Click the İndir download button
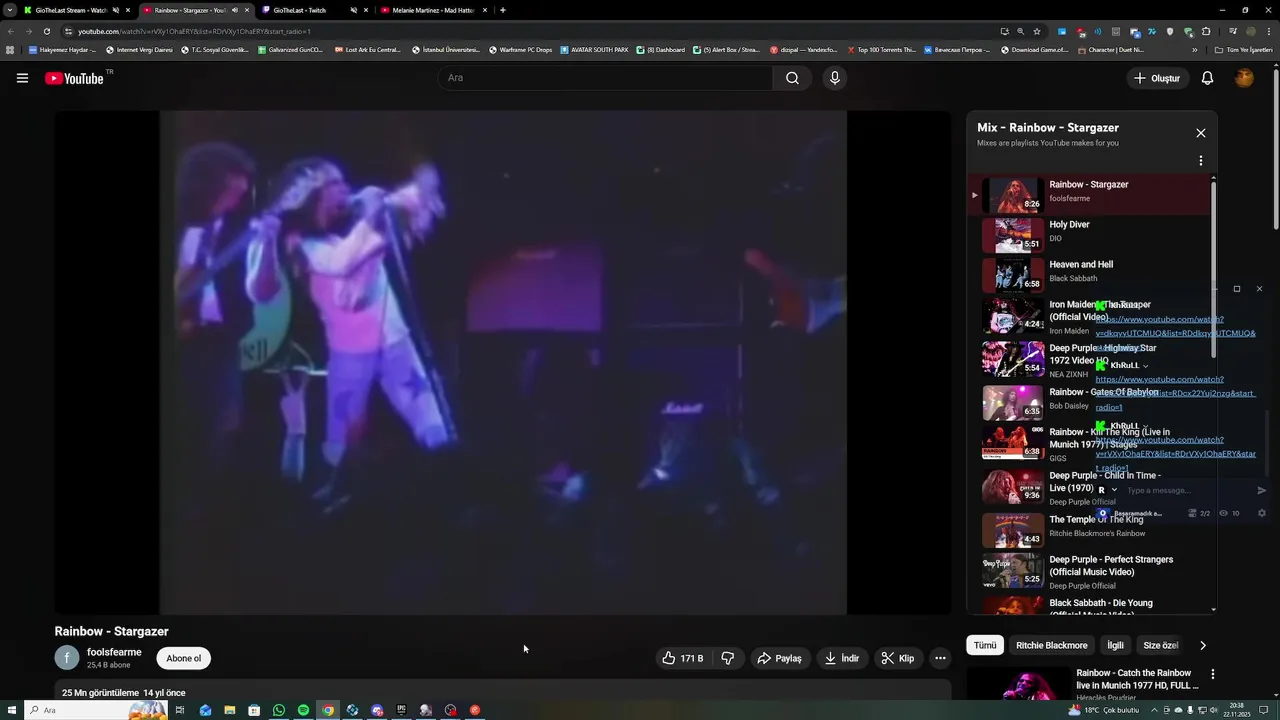1280x720 pixels. pos(841,658)
